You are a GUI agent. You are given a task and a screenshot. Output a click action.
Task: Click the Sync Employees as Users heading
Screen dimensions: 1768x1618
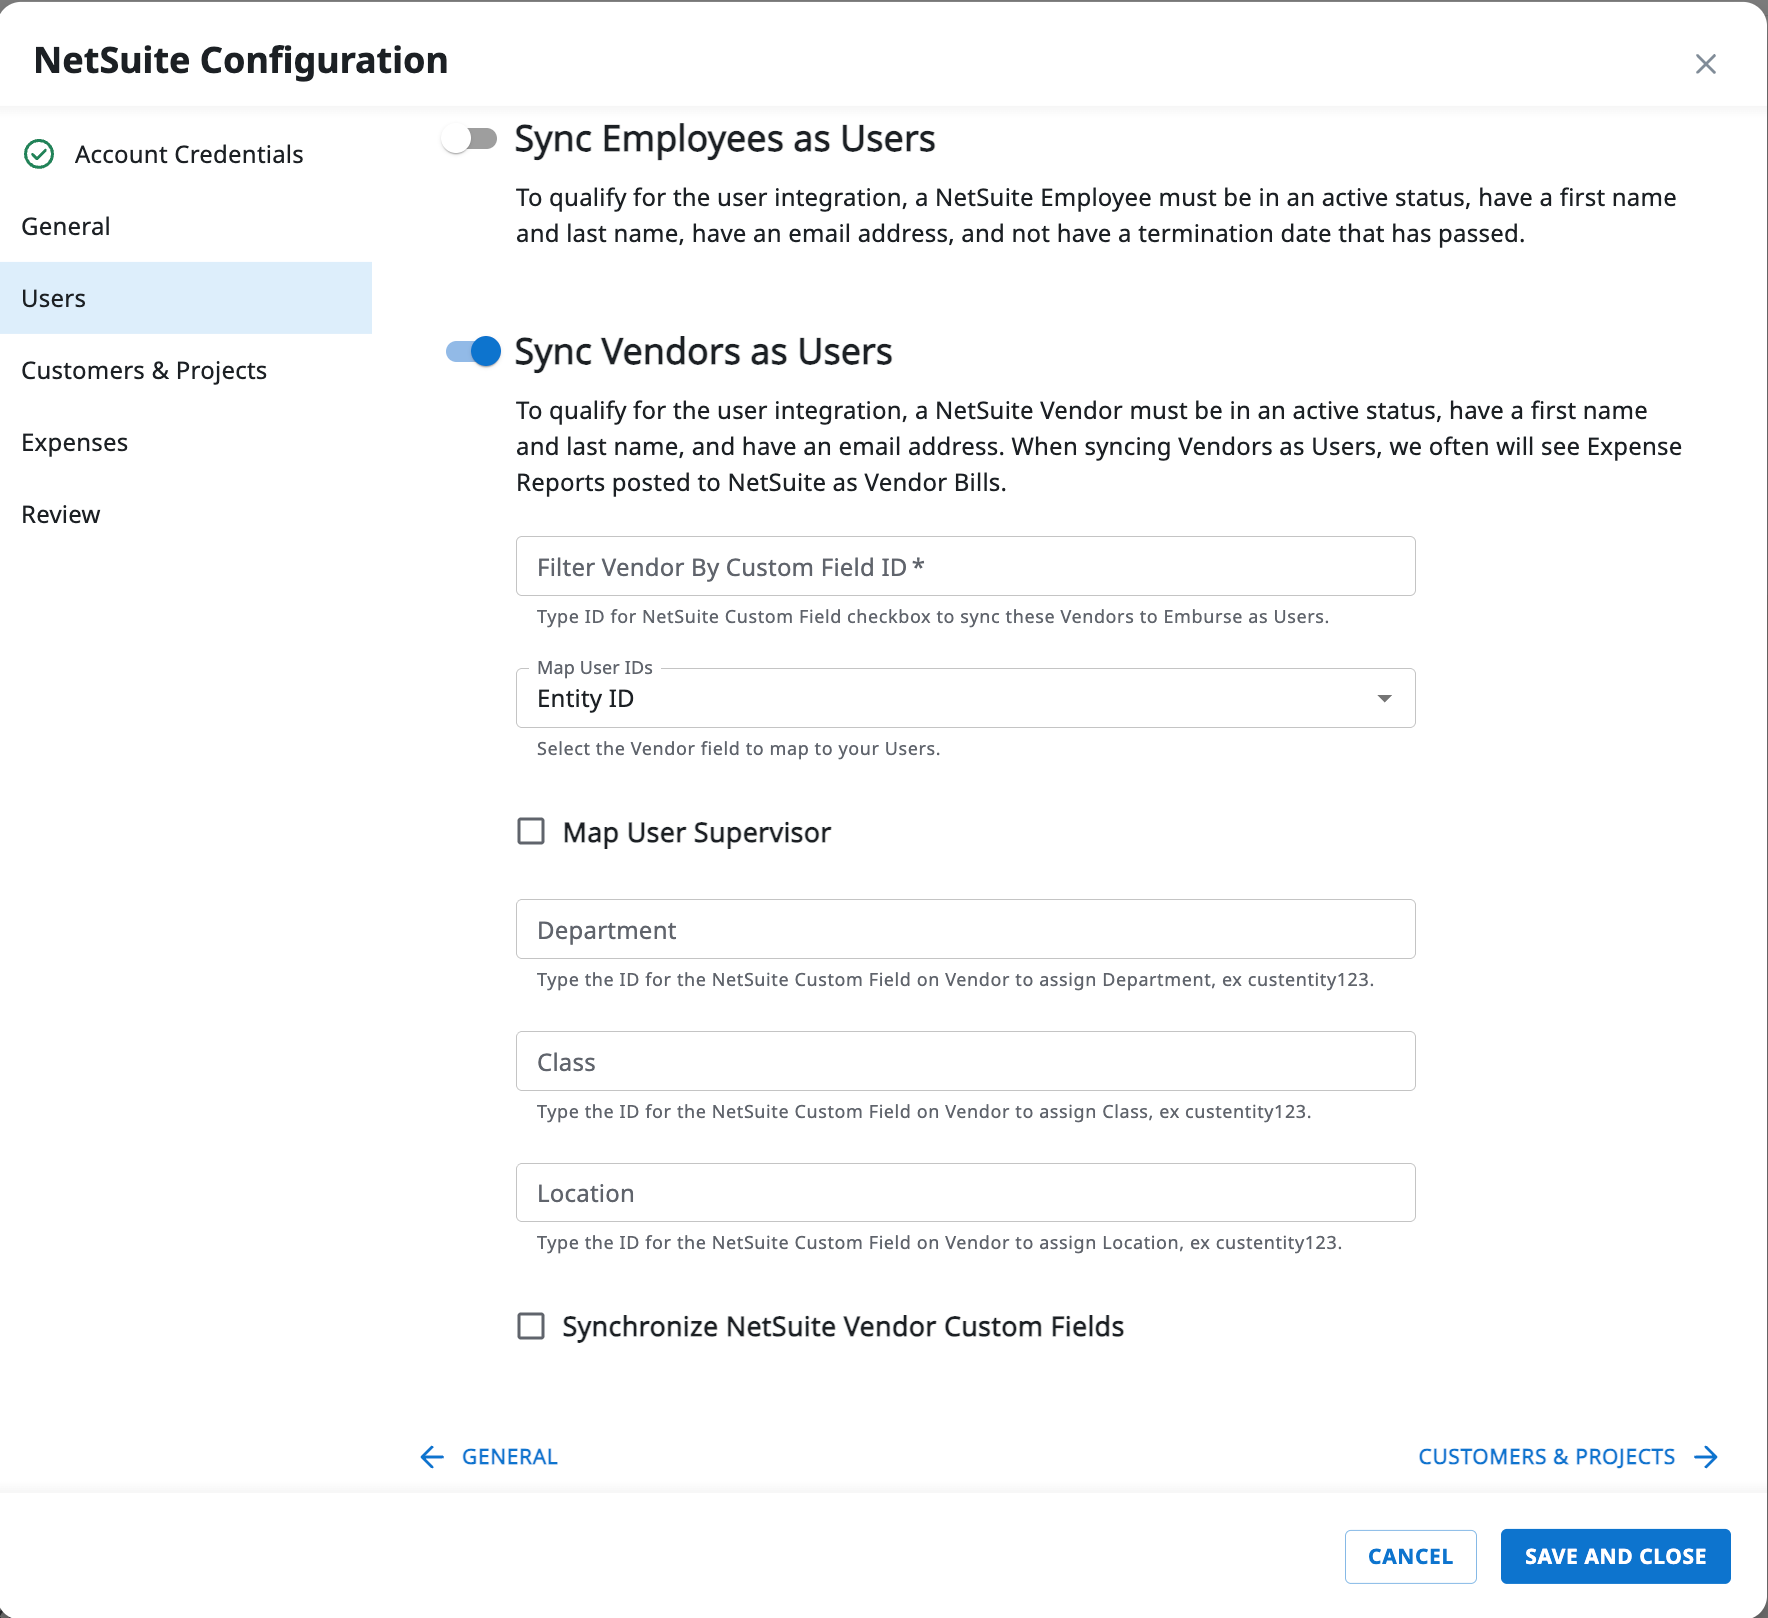coord(725,139)
